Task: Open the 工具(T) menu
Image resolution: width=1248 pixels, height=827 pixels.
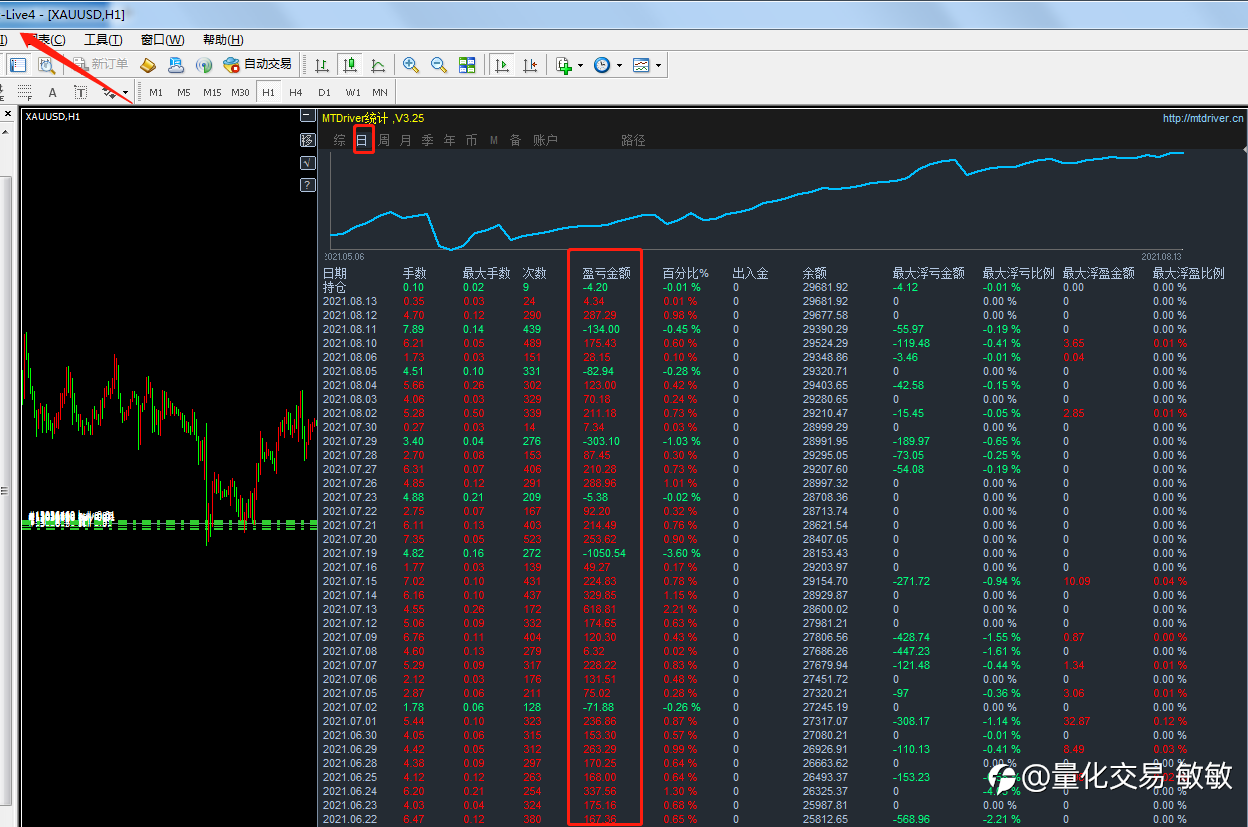Action: click(x=103, y=40)
